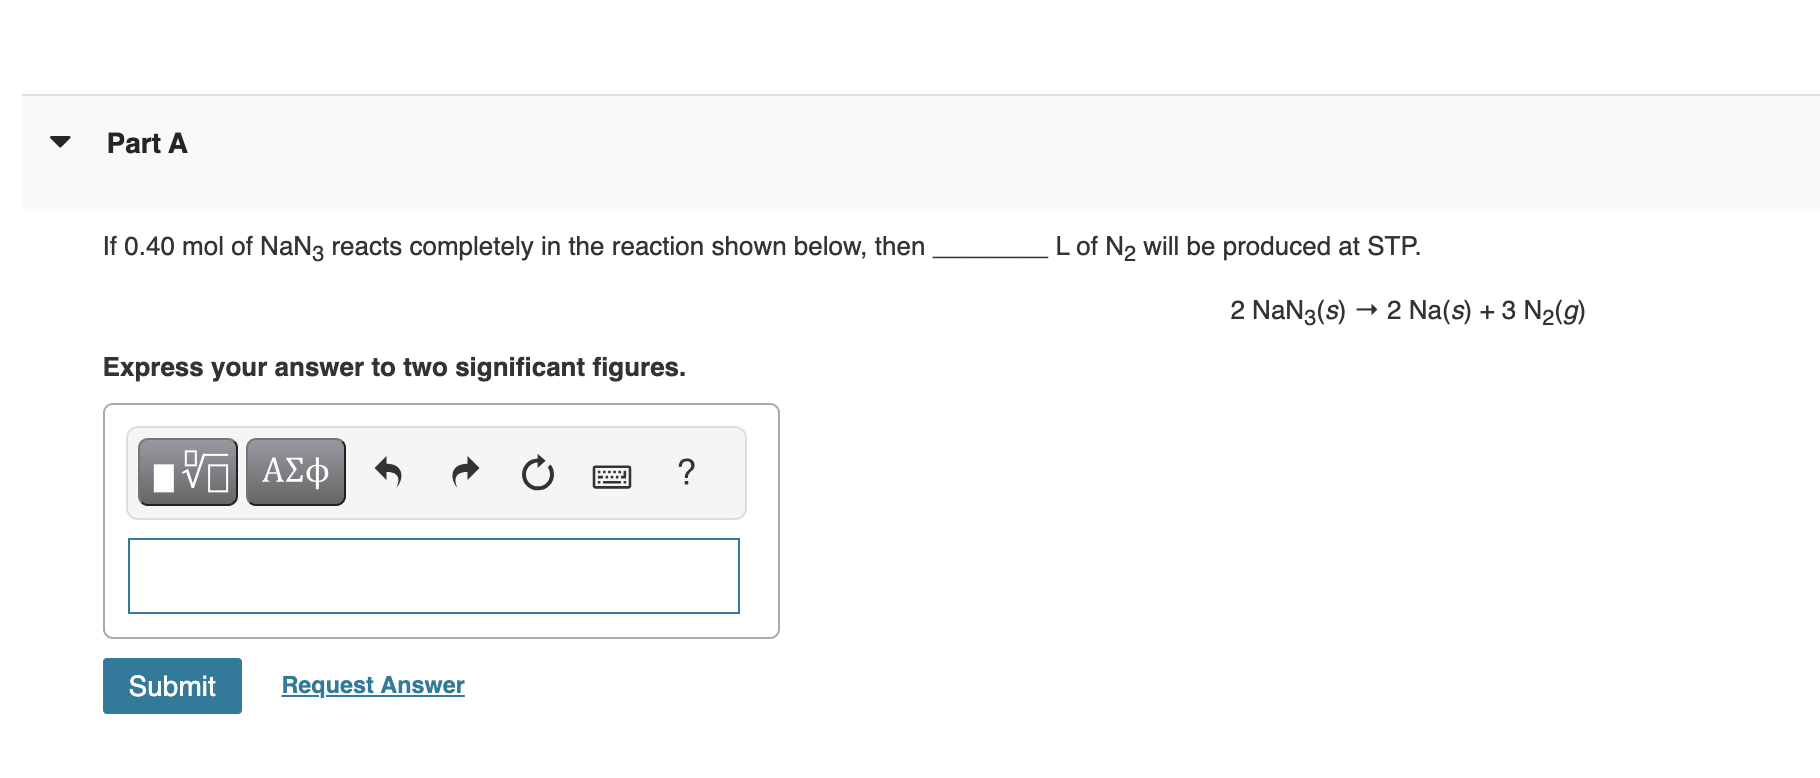Open help question mark icon
The image size is (1820, 778).
pos(686,471)
